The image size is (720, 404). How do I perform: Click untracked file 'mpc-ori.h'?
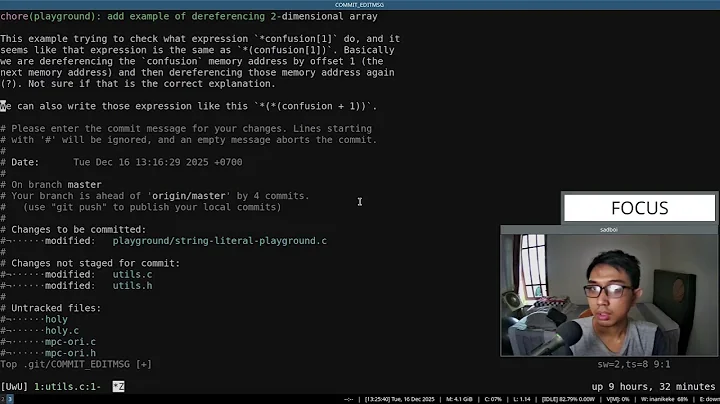tap(70, 353)
